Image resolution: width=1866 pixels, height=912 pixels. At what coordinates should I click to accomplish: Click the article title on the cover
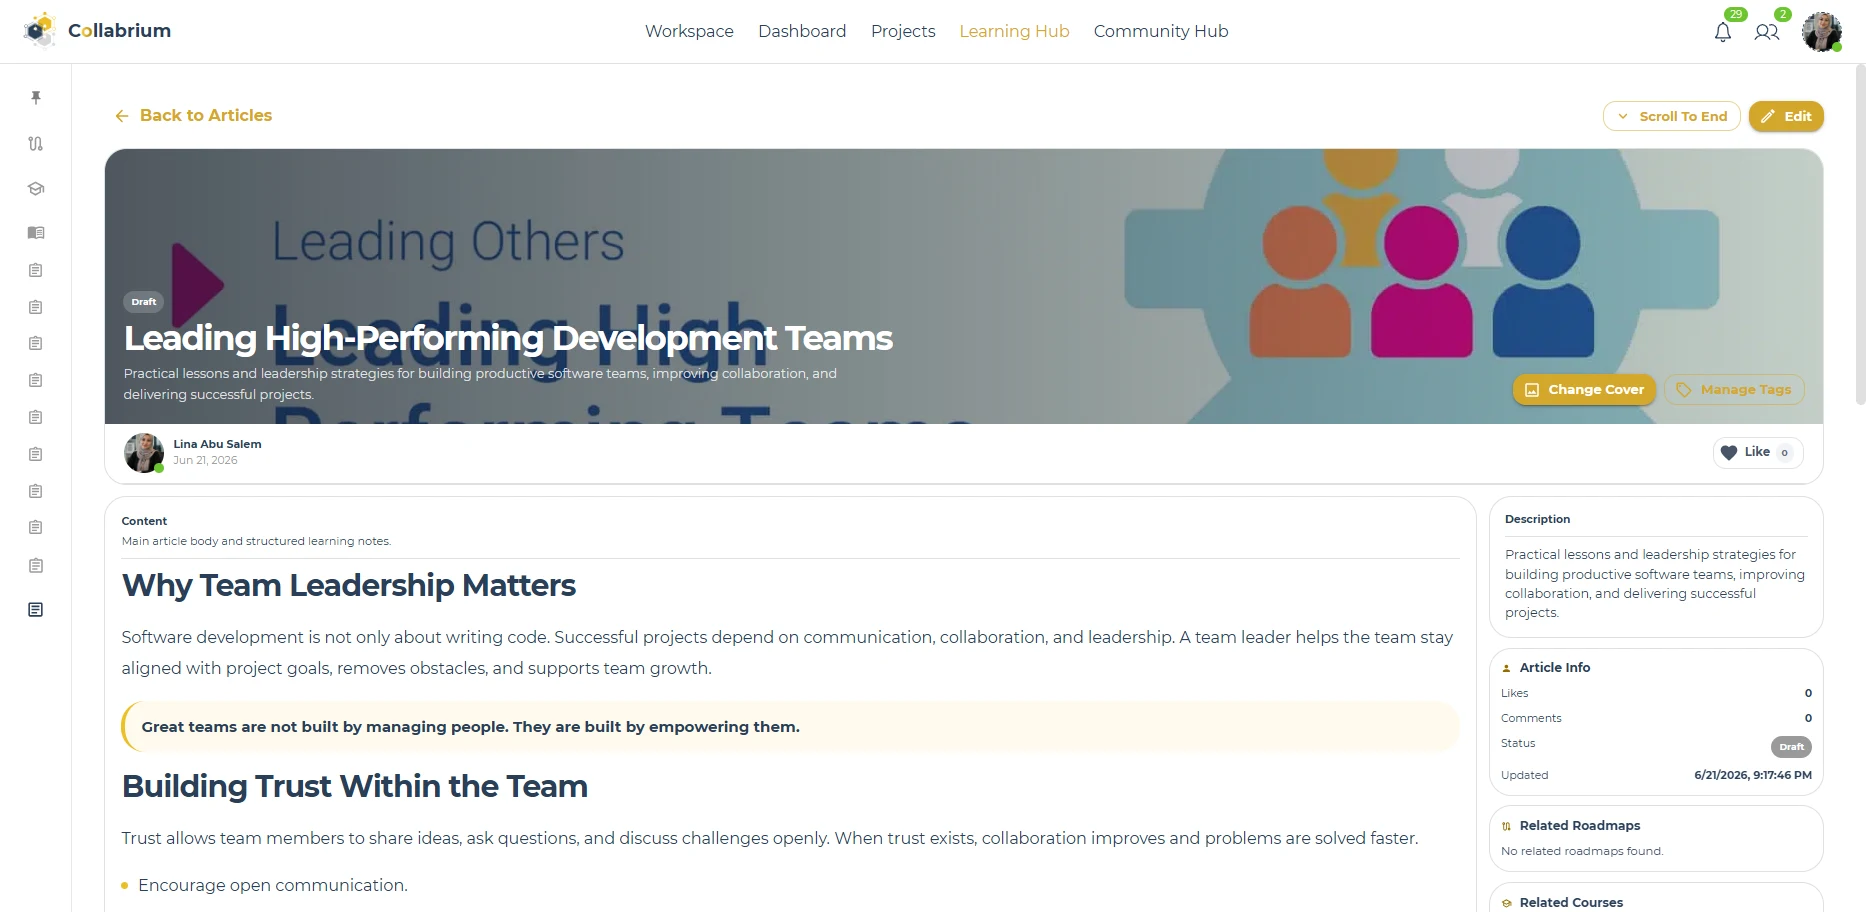pyautogui.click(x=508, y=338)
